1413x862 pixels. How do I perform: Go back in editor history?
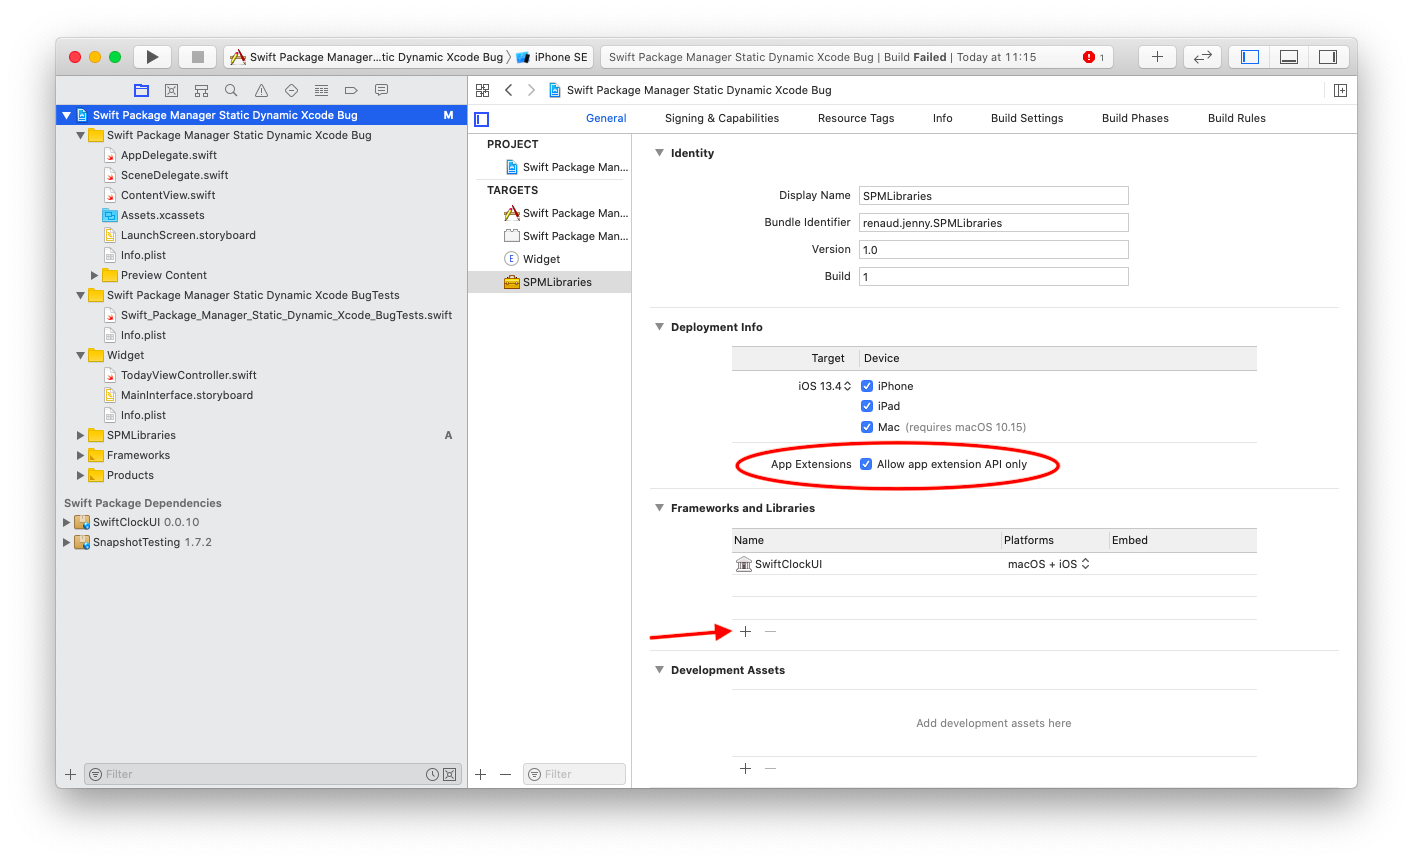(x=509, y=90)
